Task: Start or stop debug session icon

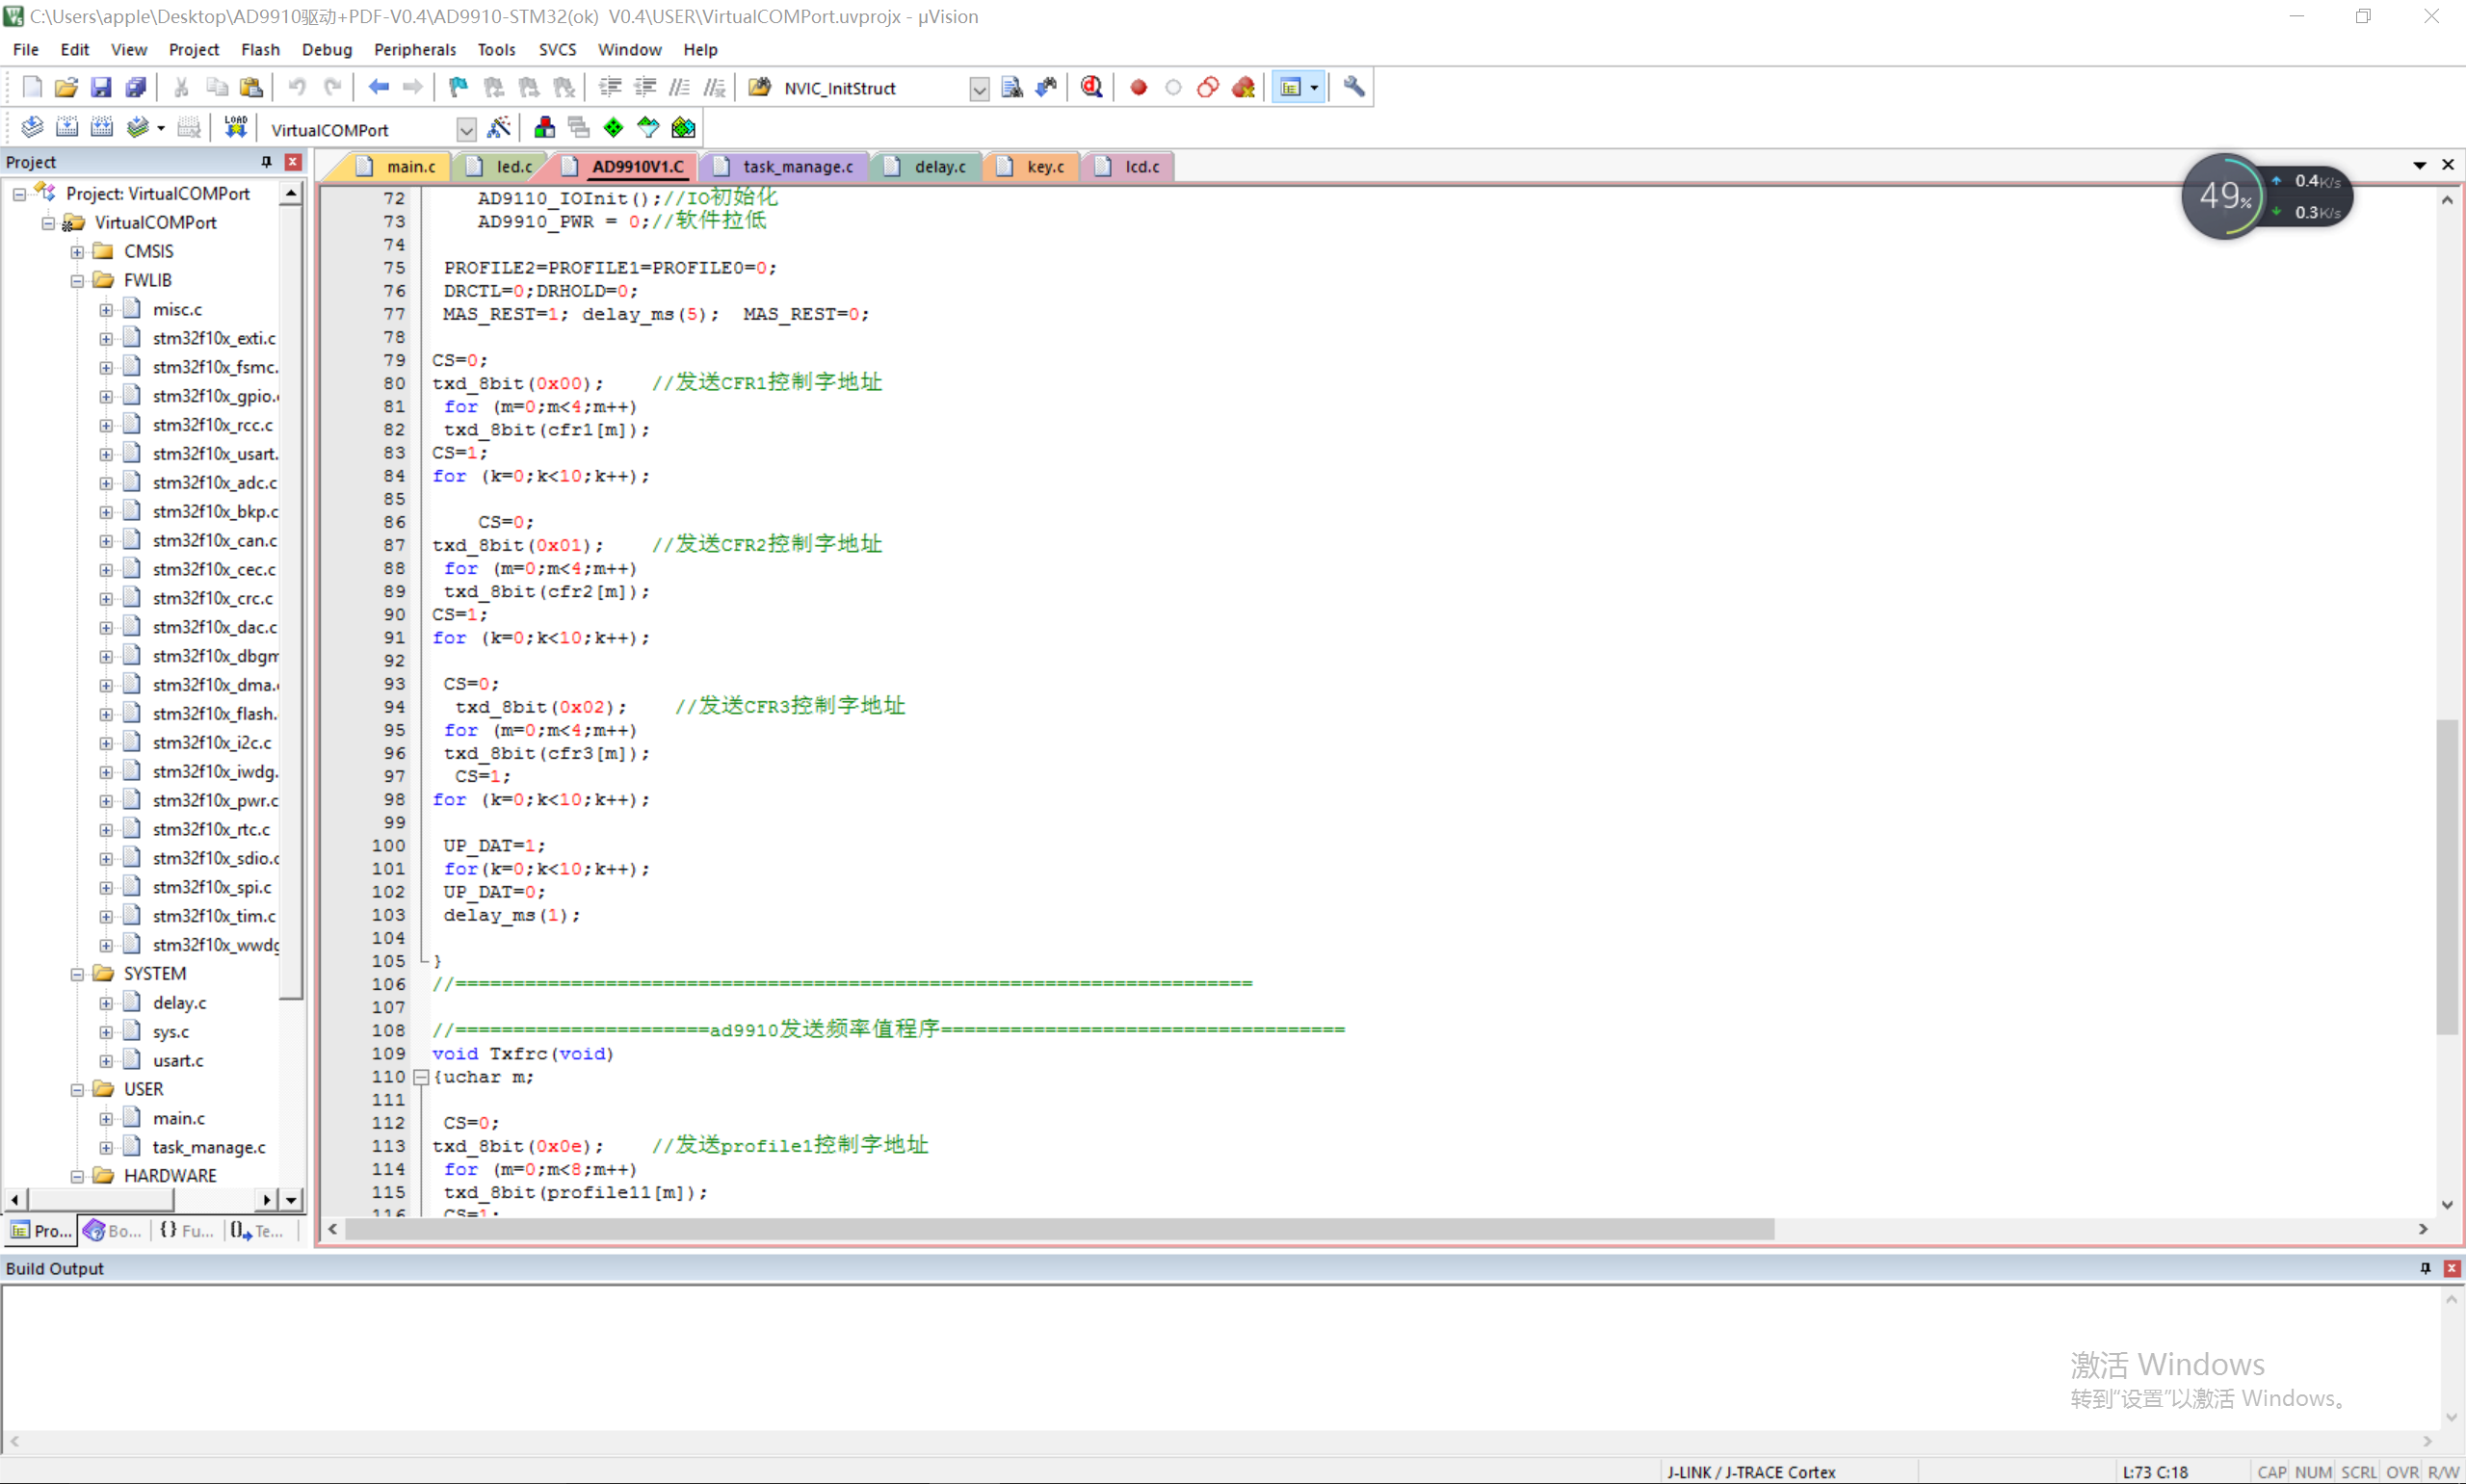Action: coord(1091,87)
